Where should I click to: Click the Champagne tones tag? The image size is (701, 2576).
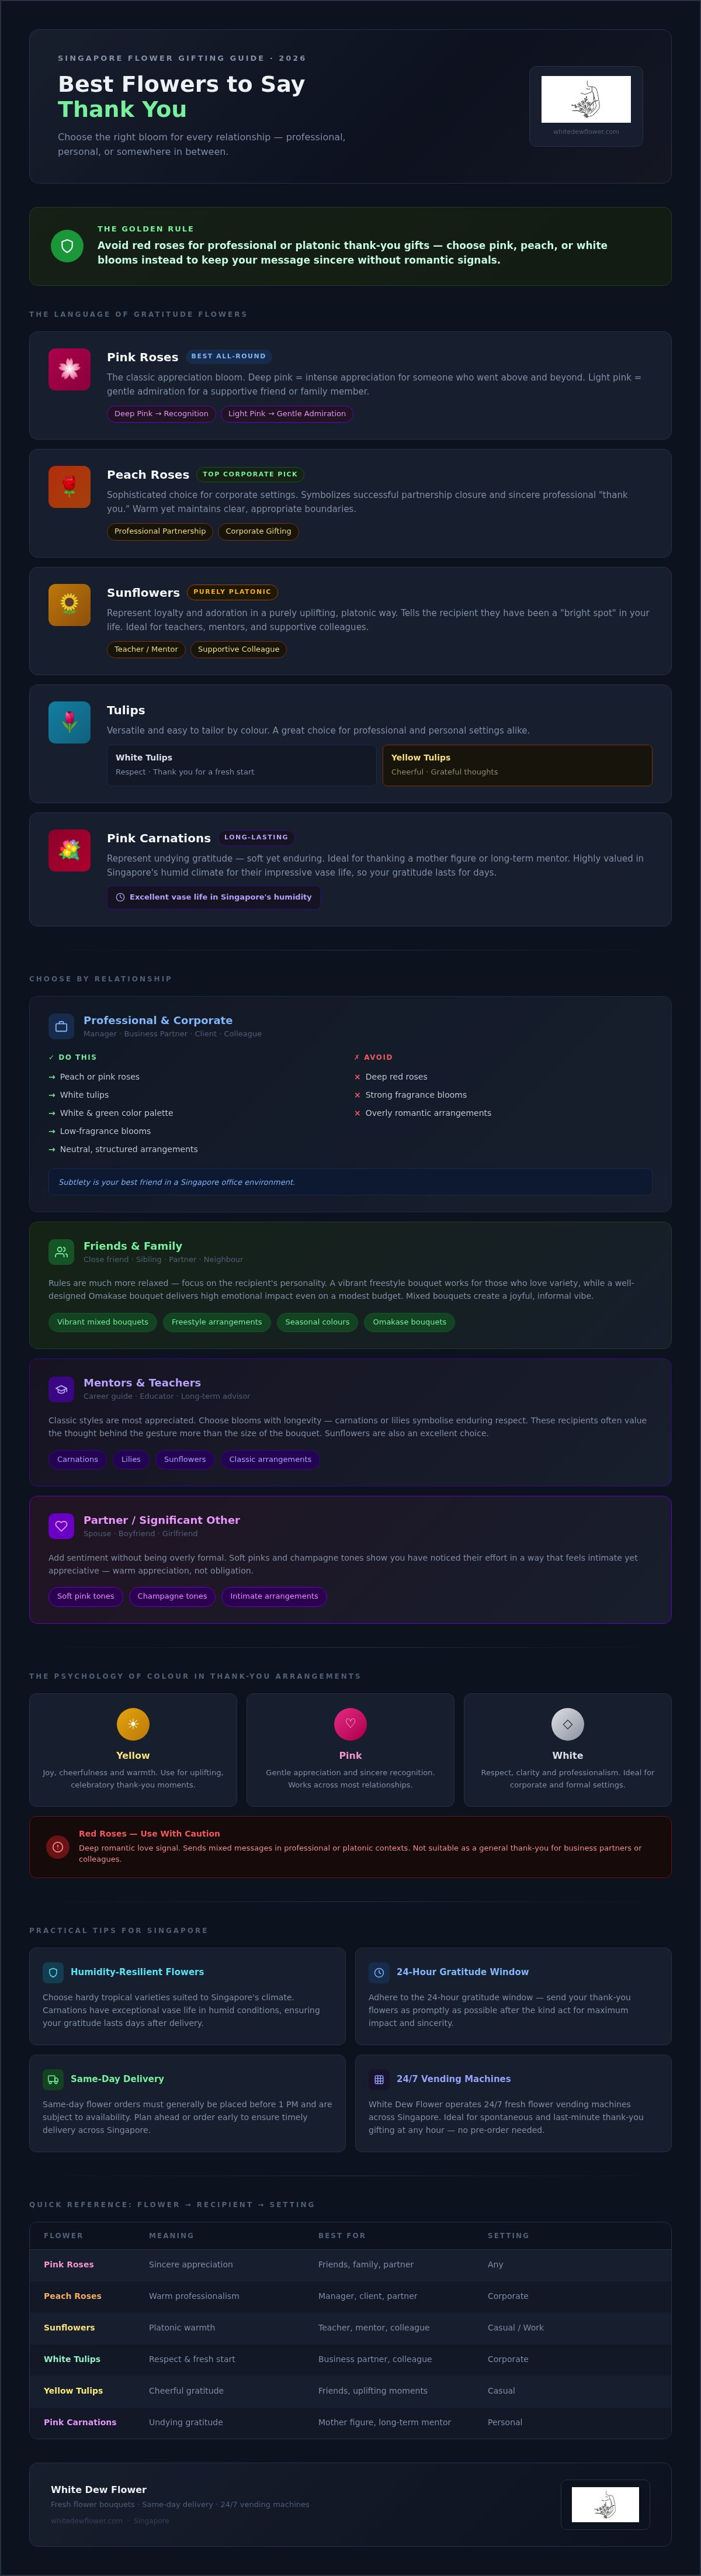[172, 1596]
